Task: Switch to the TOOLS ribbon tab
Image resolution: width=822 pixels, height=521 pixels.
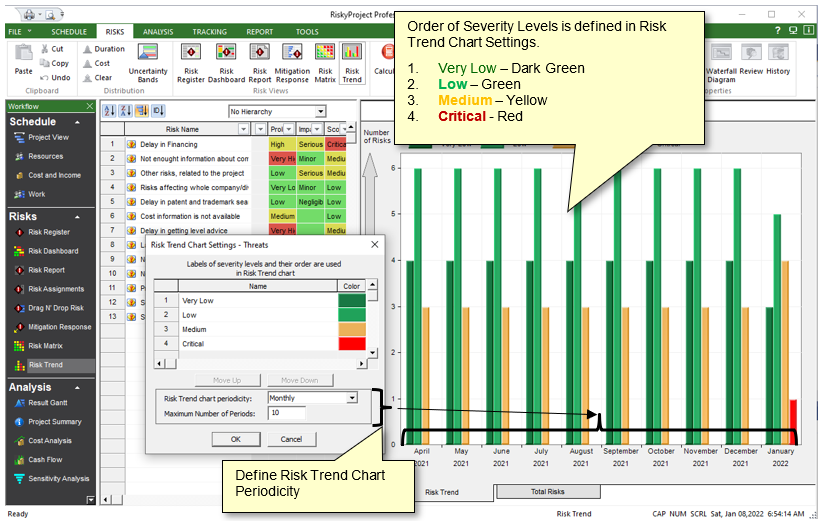Action: pos(307,31)
